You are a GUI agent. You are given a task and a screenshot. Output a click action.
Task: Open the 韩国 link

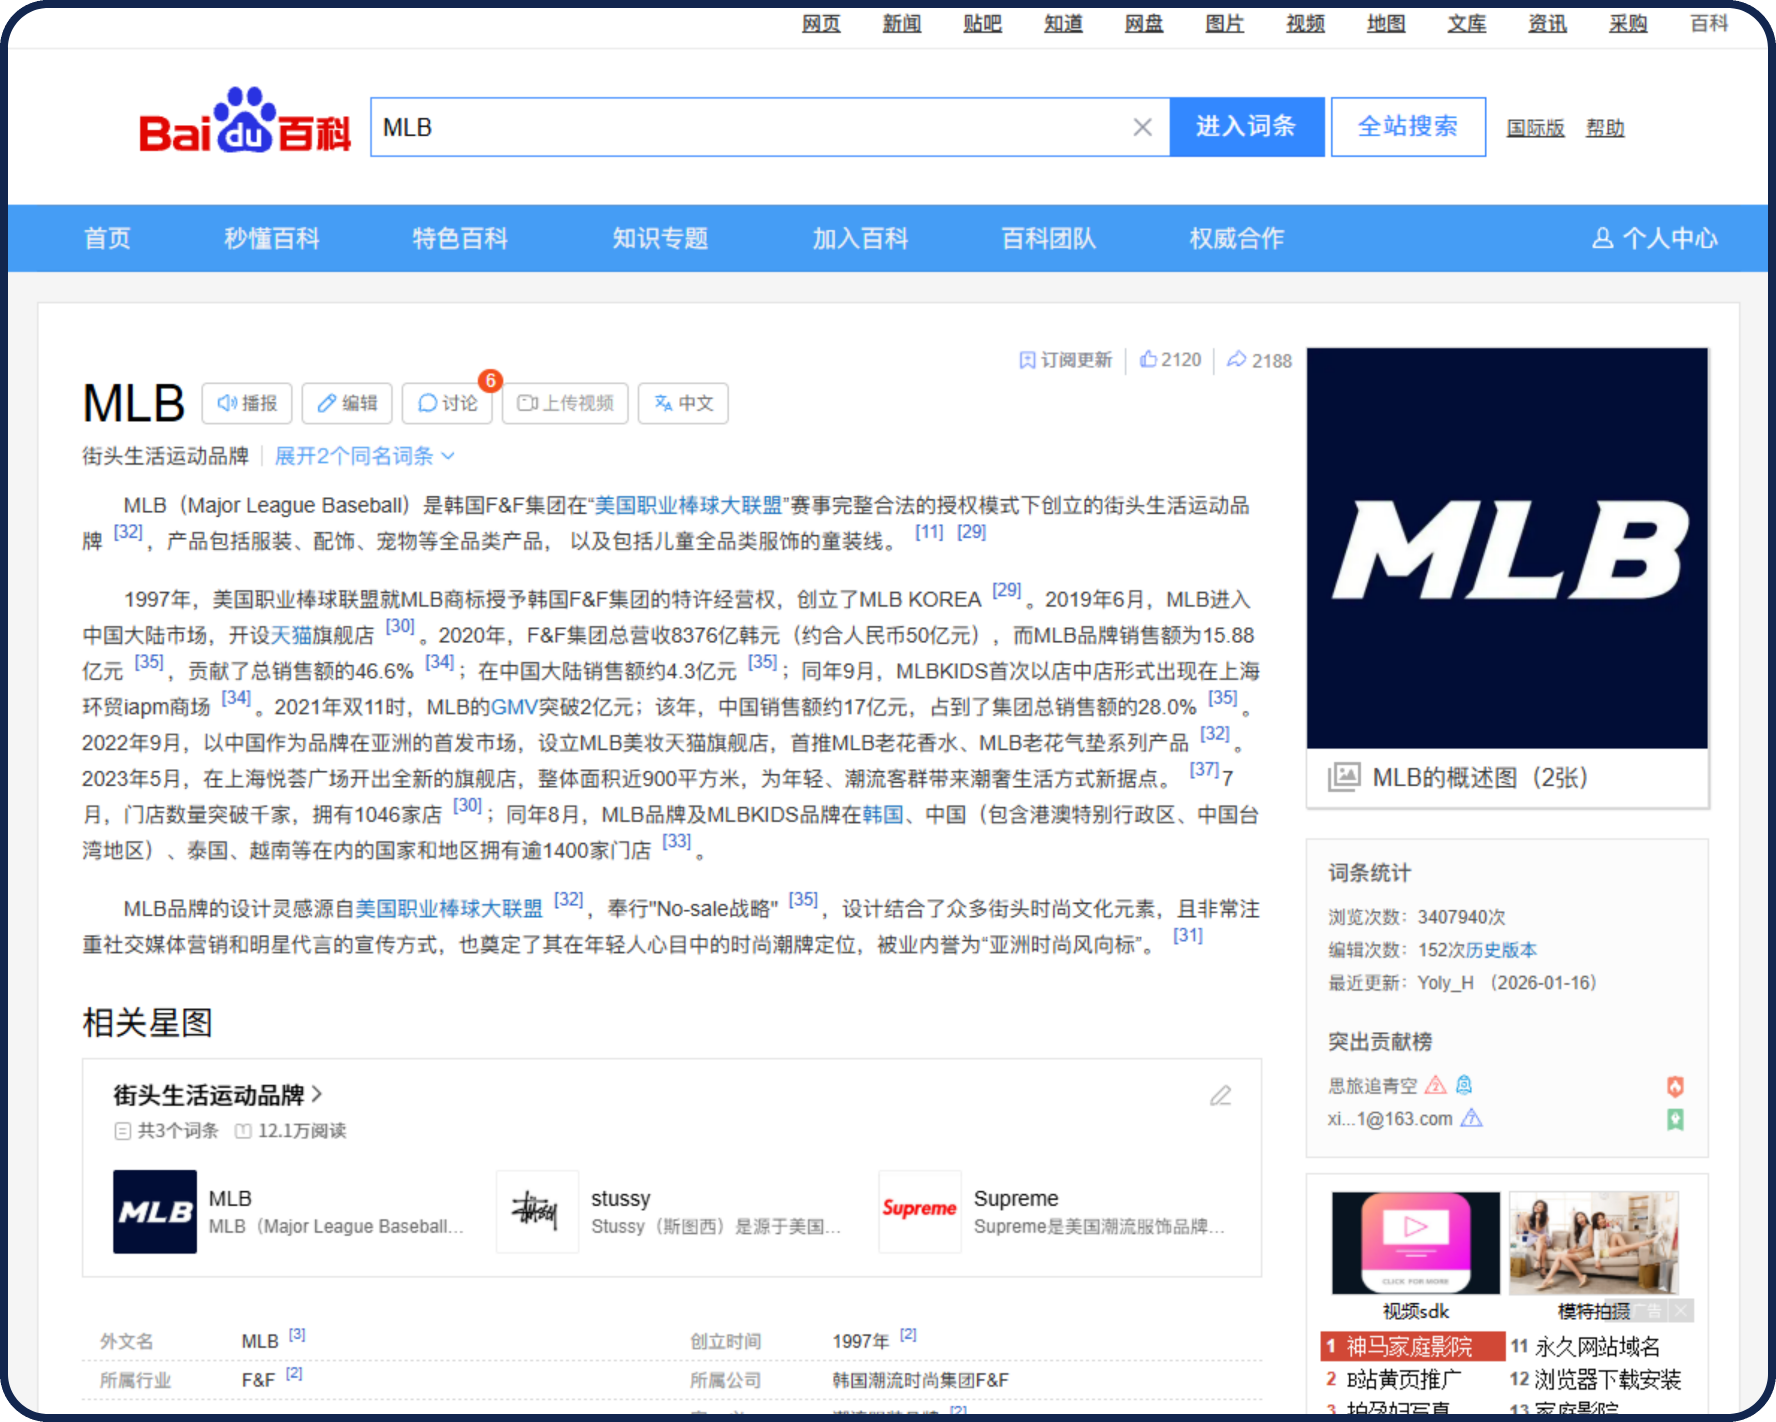(883, 815)
